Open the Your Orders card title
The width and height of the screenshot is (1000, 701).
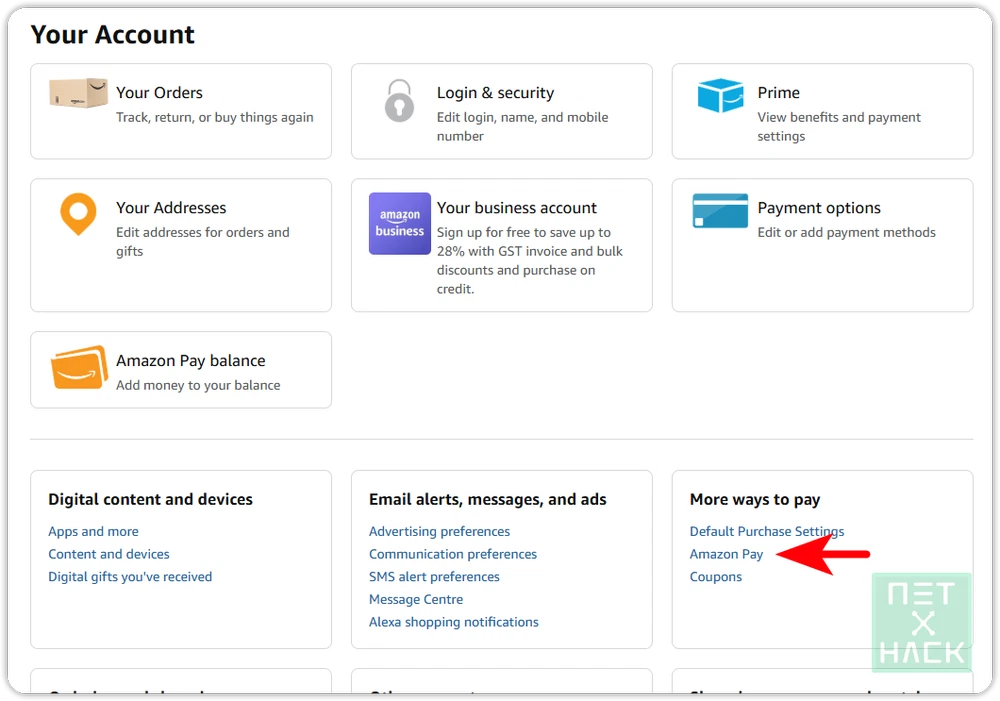159,92
